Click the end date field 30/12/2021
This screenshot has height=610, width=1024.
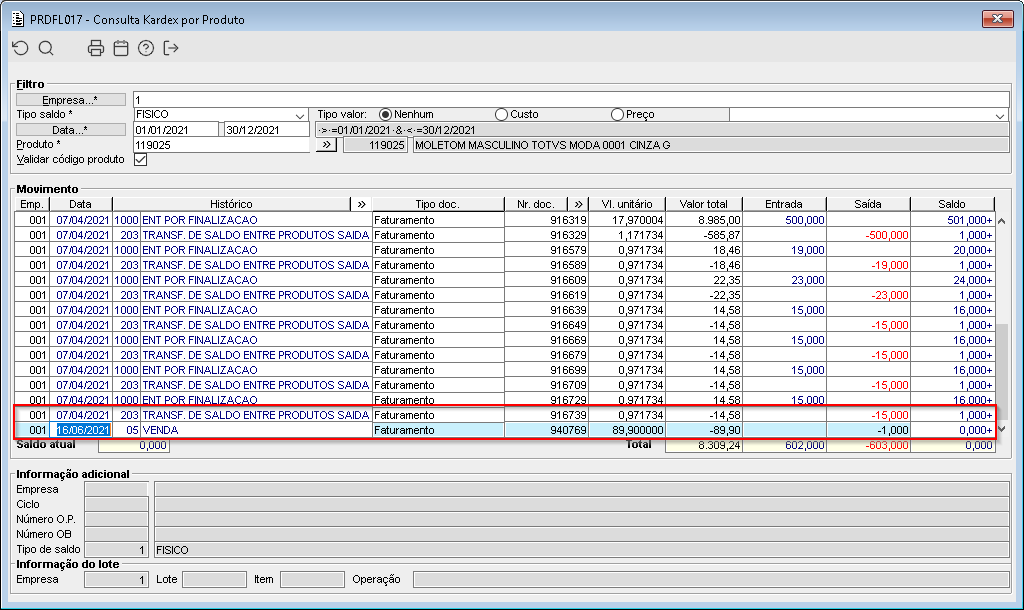click(x=266, y=130)
